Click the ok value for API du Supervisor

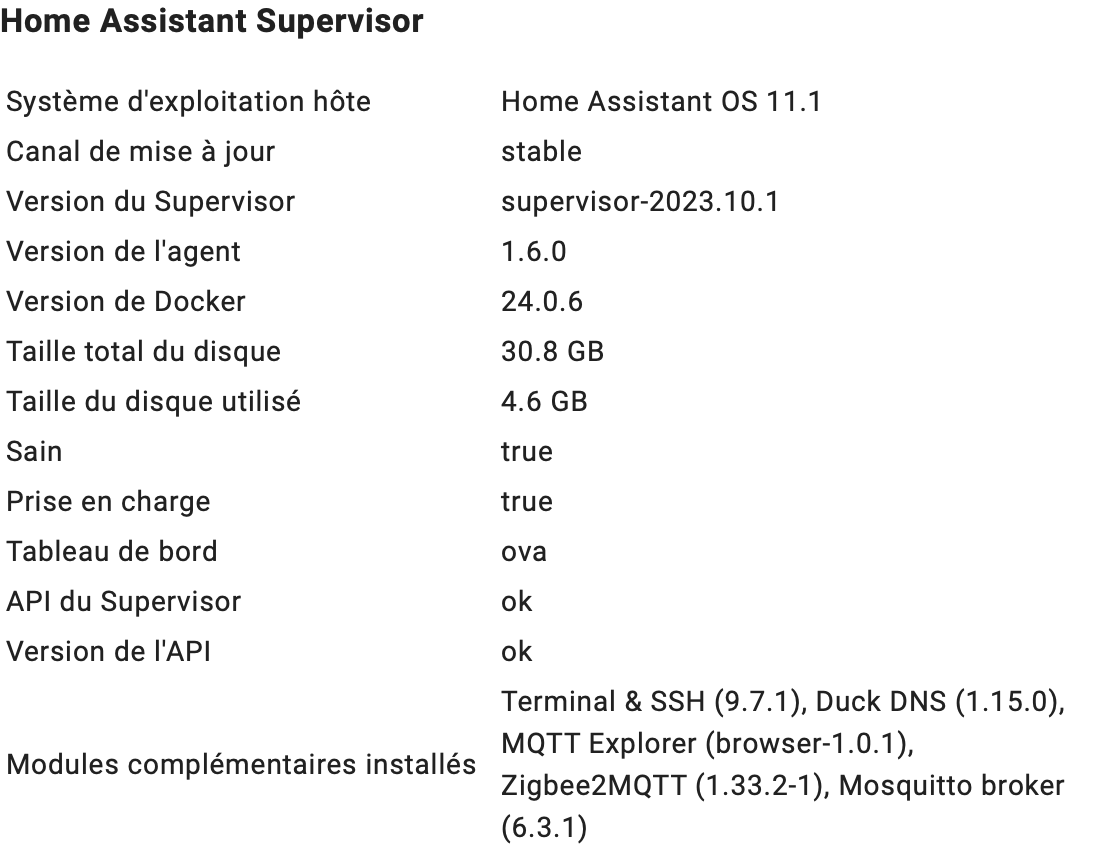click(x=516, y=602)
